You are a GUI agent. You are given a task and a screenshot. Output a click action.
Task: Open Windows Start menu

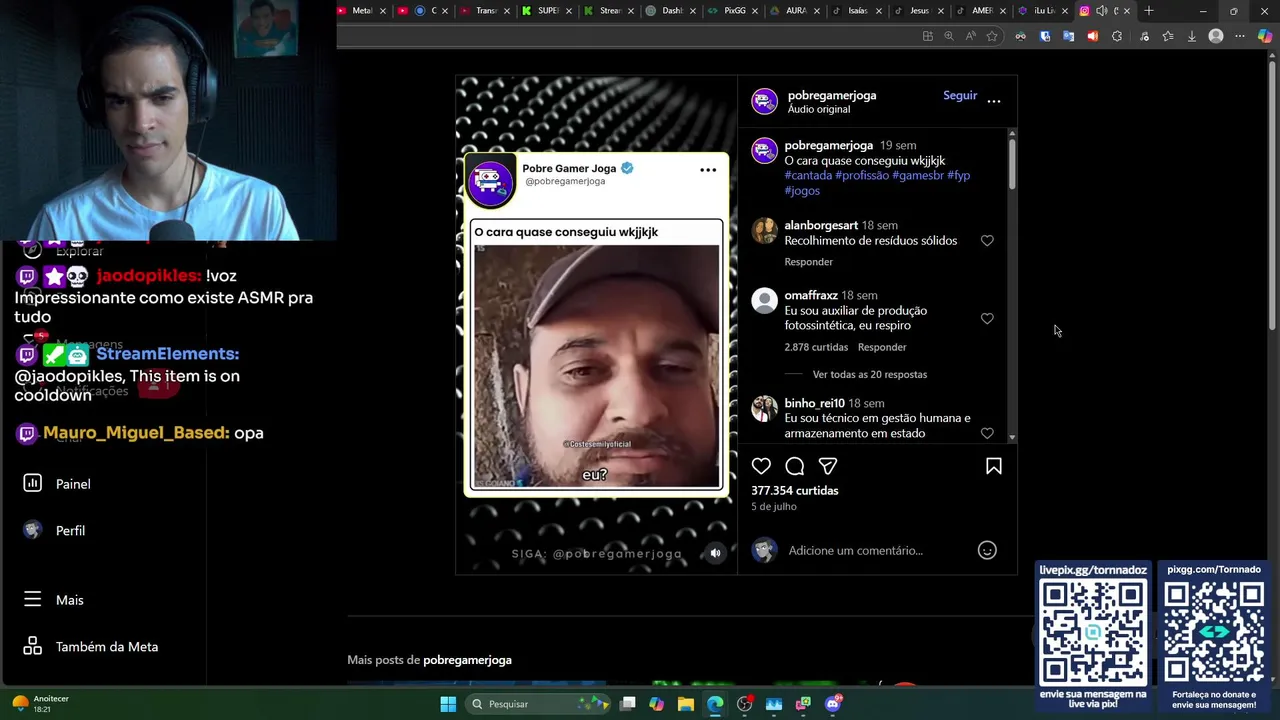pos(448,704)
